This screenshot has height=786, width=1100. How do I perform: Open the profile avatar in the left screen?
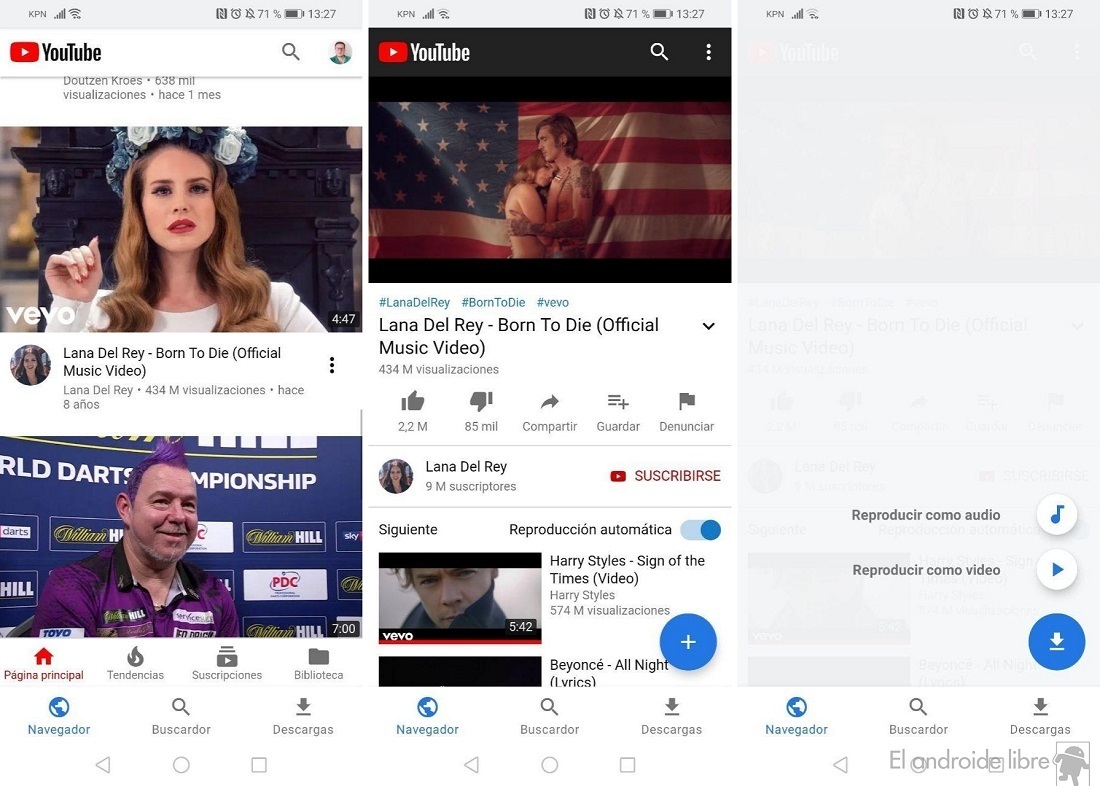click(340, 52)
